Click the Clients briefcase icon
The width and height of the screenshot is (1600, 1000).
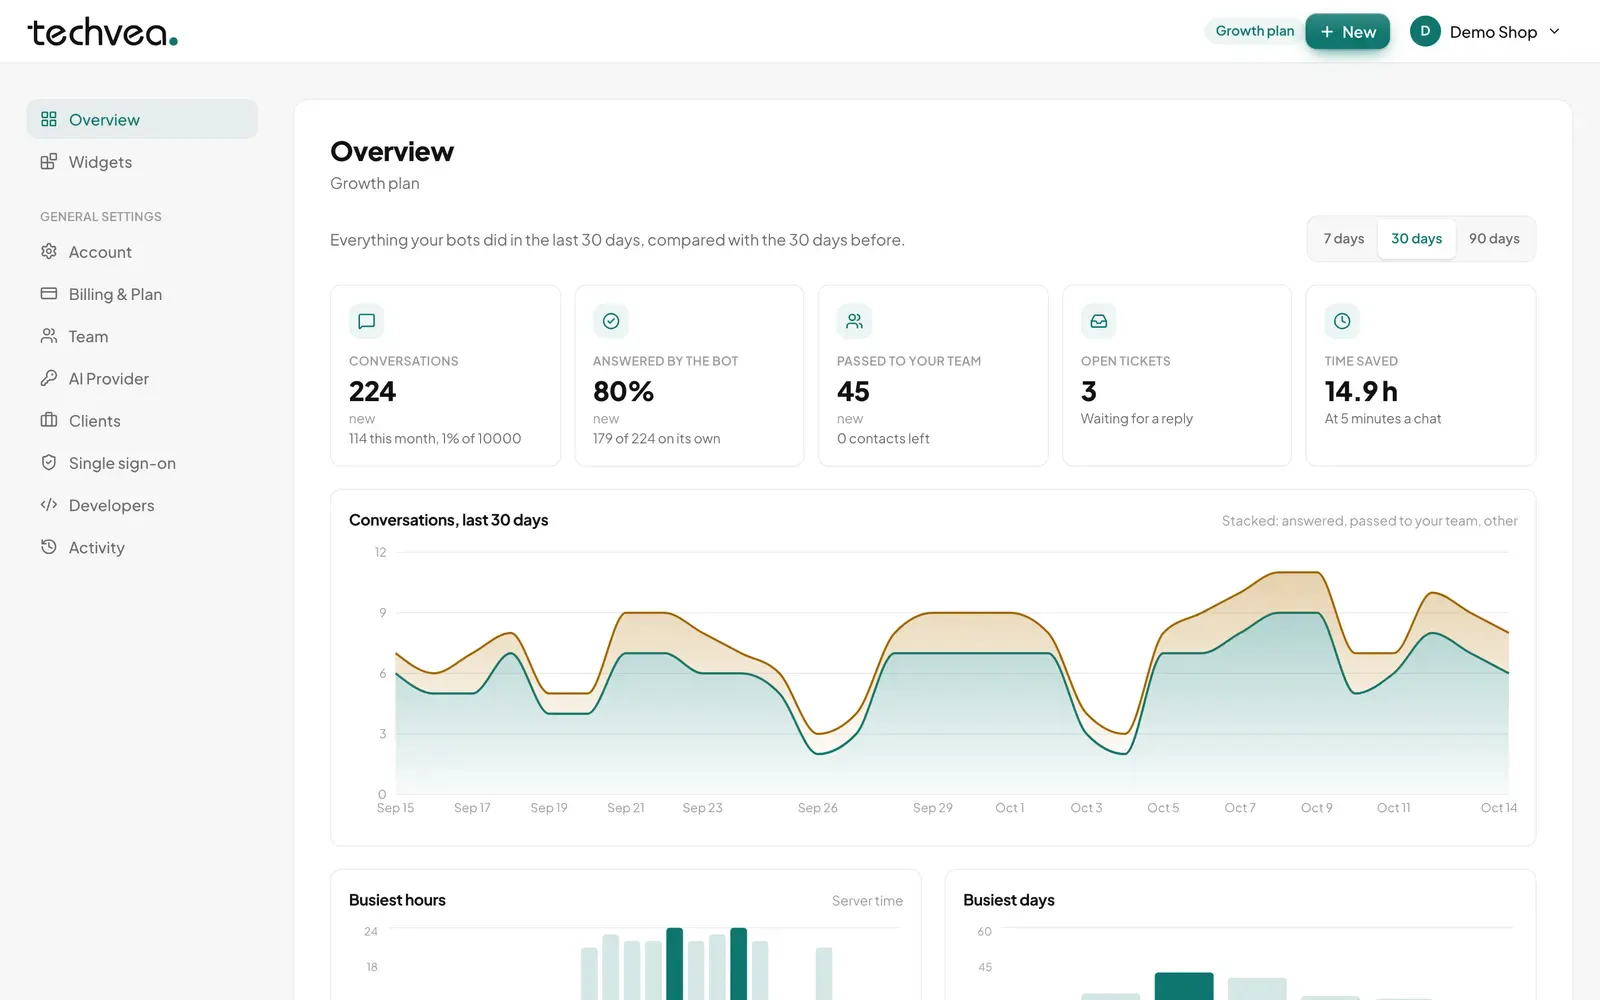49,420
